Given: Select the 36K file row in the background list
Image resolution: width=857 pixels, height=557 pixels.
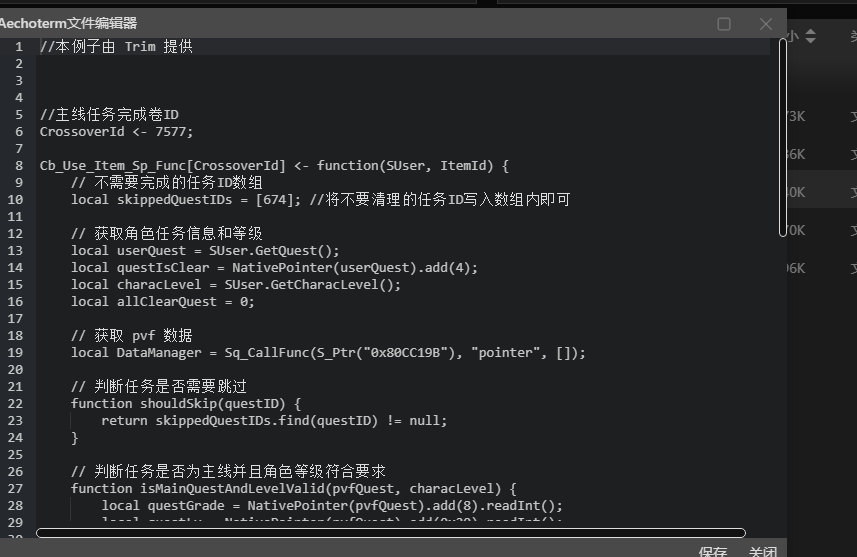Looking at the screenshot, I should tap(820, 154).
